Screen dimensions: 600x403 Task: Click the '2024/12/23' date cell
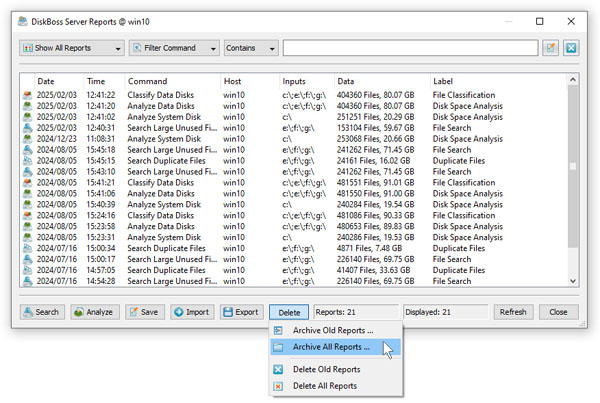point(57,139)
